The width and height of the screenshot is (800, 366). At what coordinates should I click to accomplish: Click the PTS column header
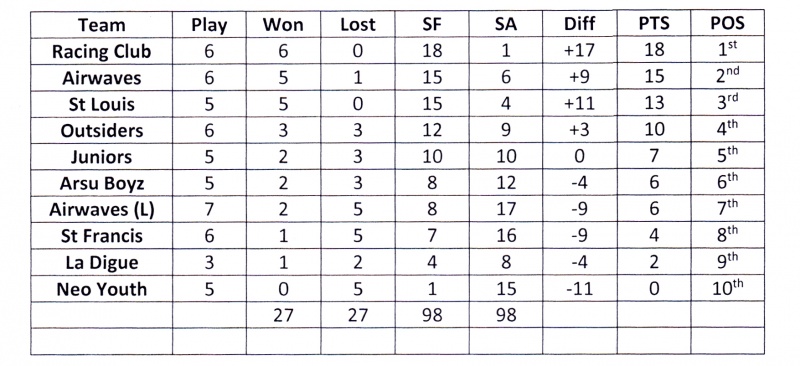[x=654, y=23]
